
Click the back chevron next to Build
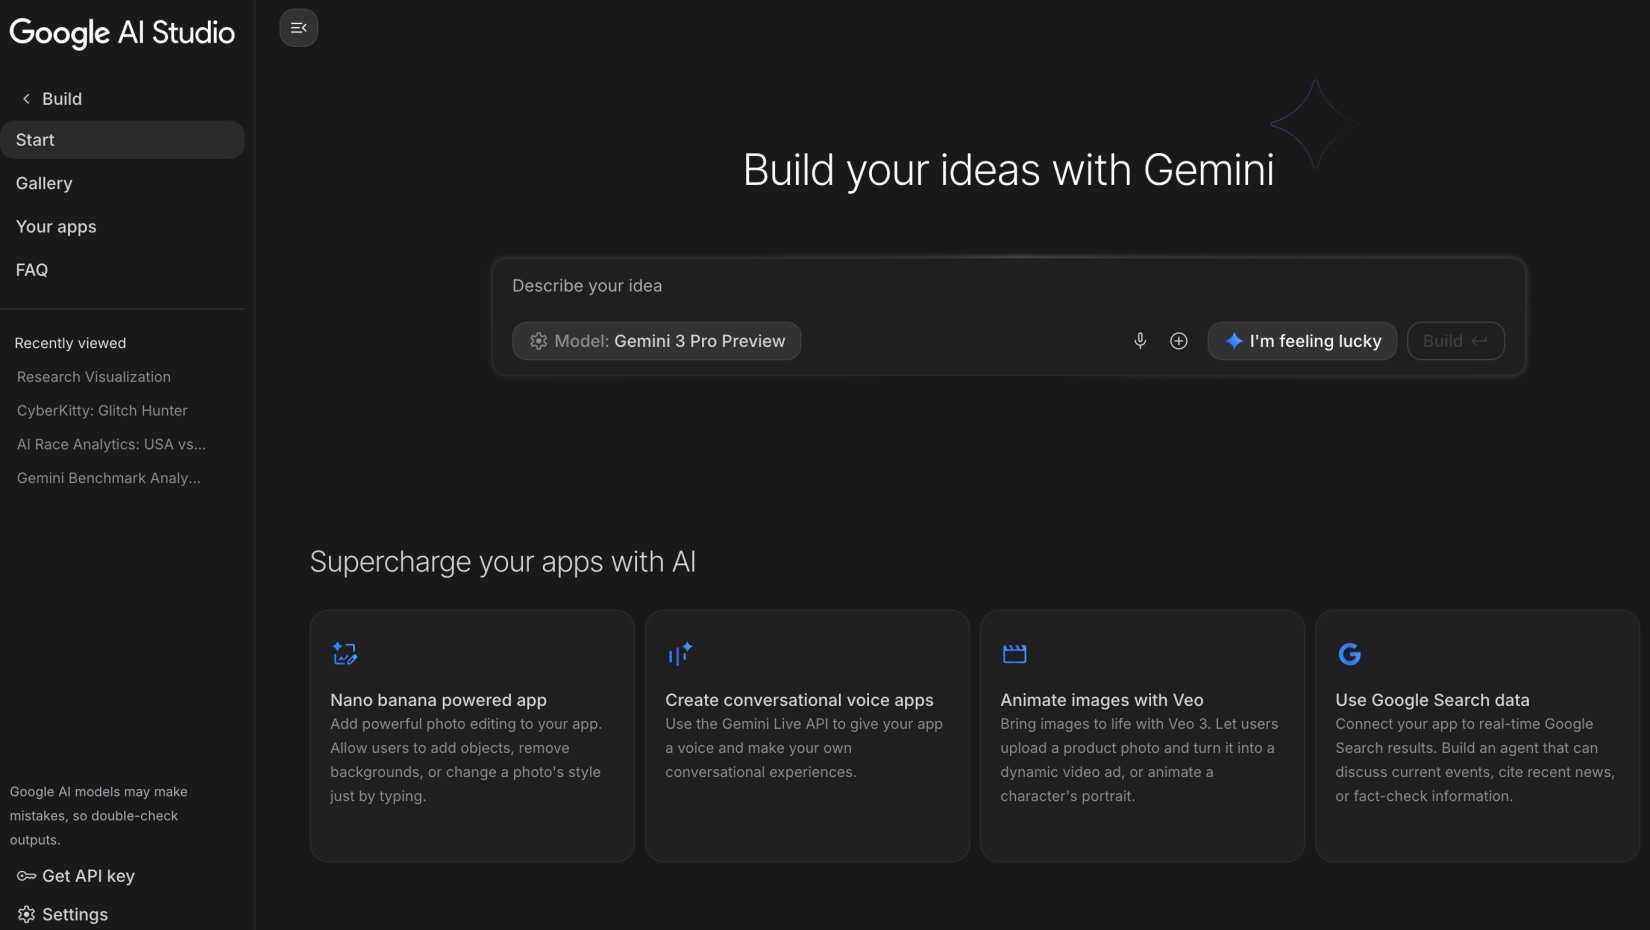tap(24, 98)
